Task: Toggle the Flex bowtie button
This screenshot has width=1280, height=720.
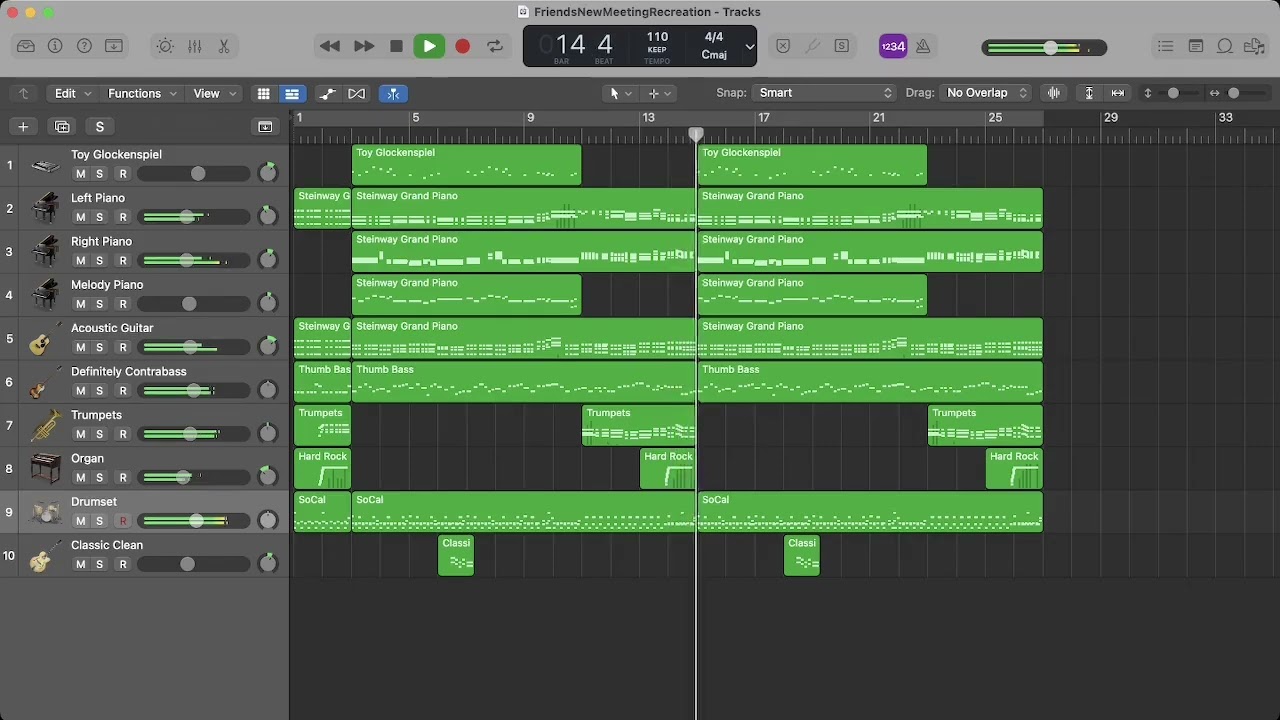Action: (357, 93)
